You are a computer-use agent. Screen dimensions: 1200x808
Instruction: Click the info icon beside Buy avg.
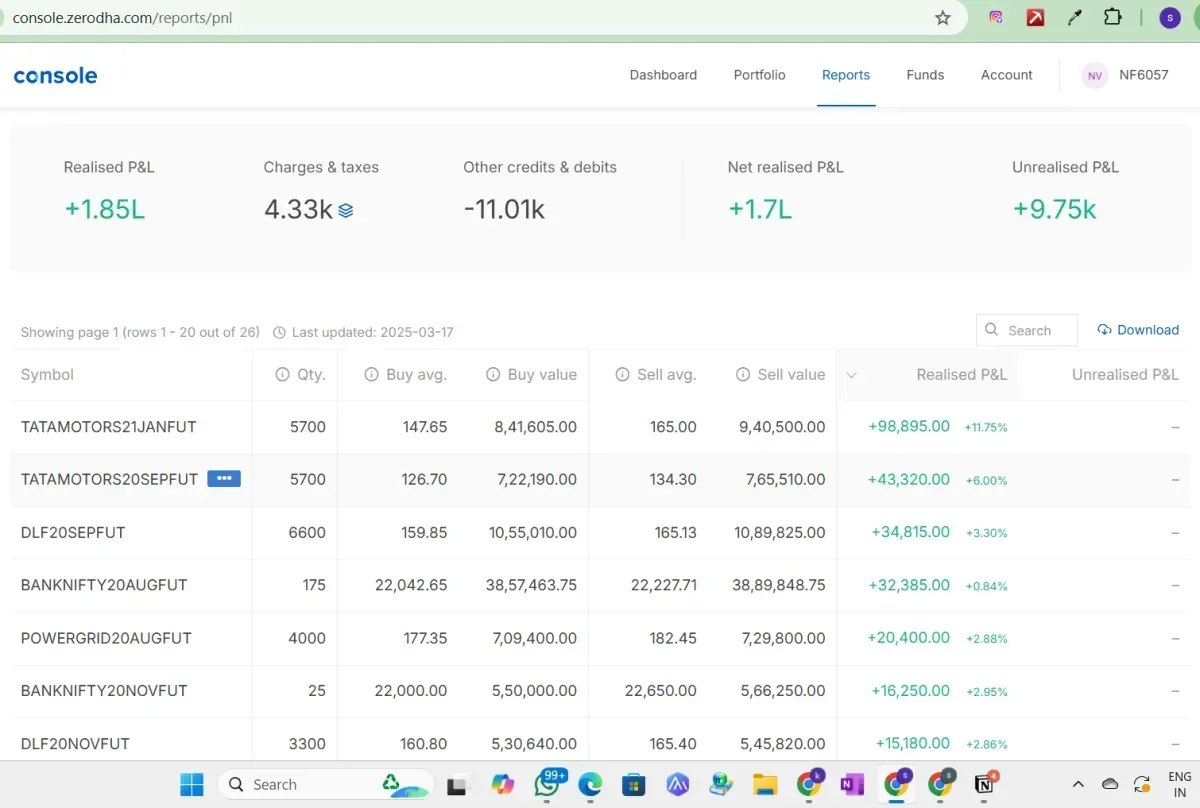click(x=371, y=375)
